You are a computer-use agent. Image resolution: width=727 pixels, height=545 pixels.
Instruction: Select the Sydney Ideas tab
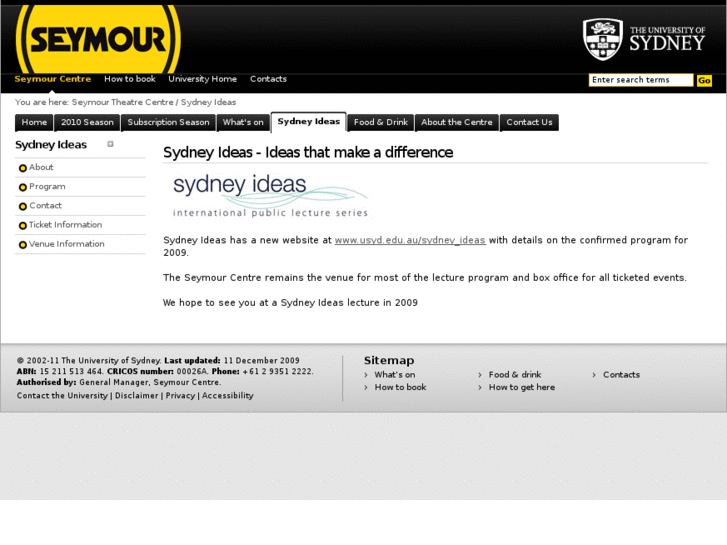pyautogui.click(x=309, y=122)
